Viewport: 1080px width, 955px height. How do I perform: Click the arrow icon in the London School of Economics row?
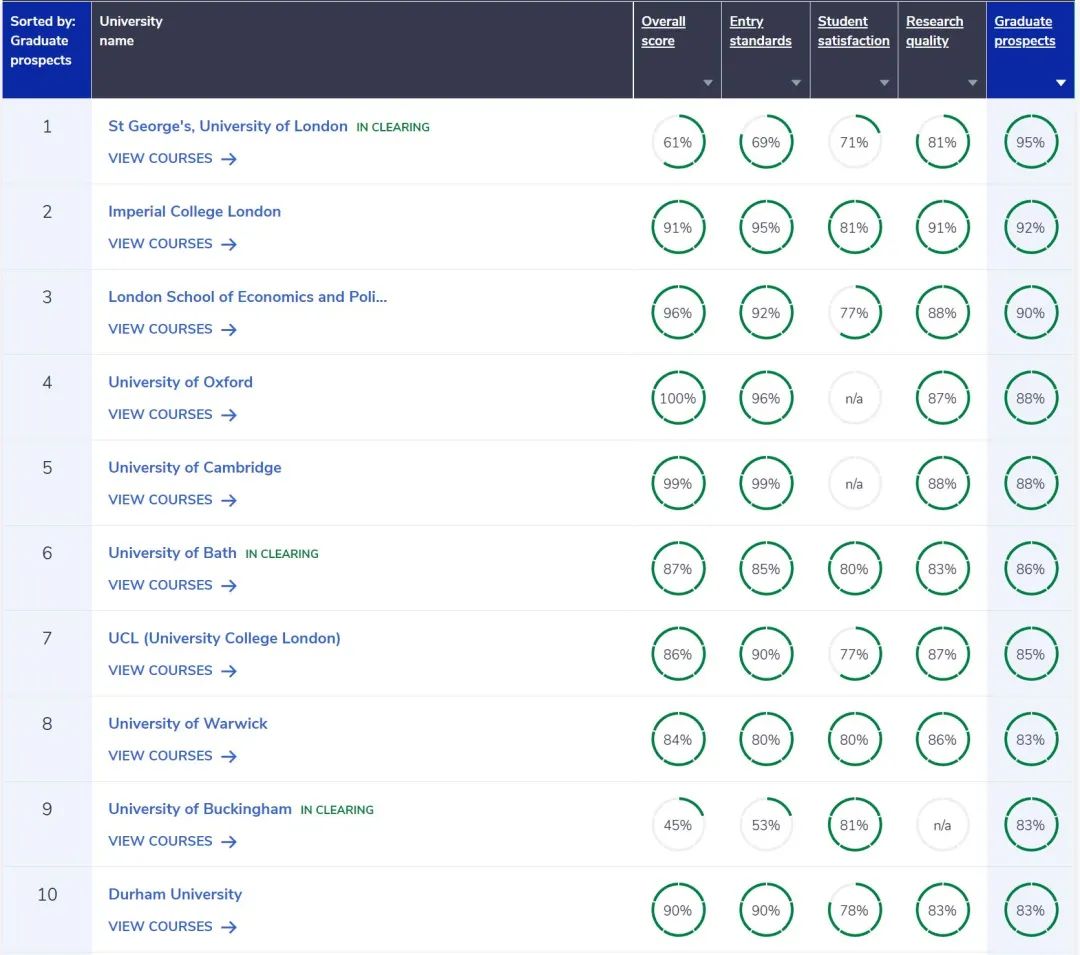[229, 330]
